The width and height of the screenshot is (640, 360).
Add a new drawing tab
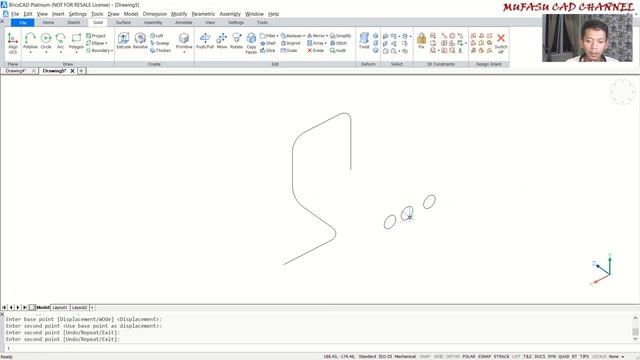pos(81,71)
